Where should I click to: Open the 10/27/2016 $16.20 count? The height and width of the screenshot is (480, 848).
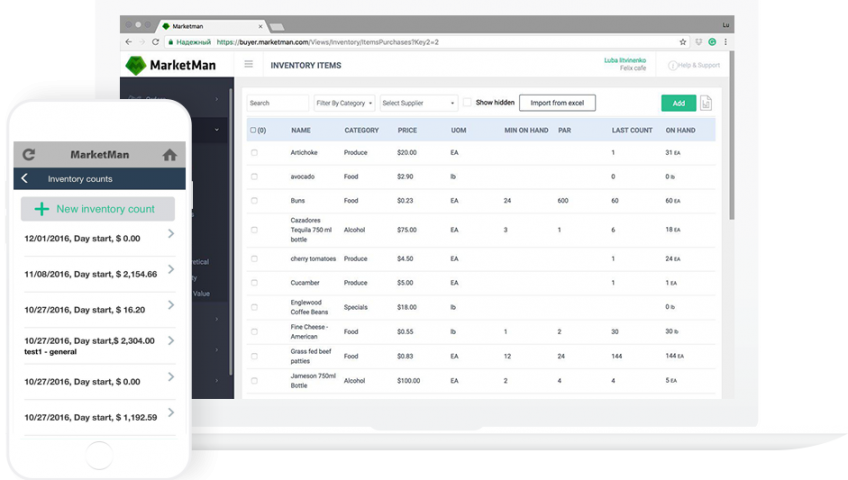(x=100, y=310)
